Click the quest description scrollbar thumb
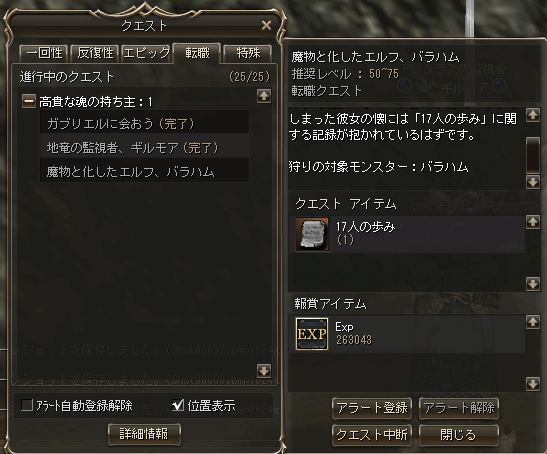 point(533,155)
